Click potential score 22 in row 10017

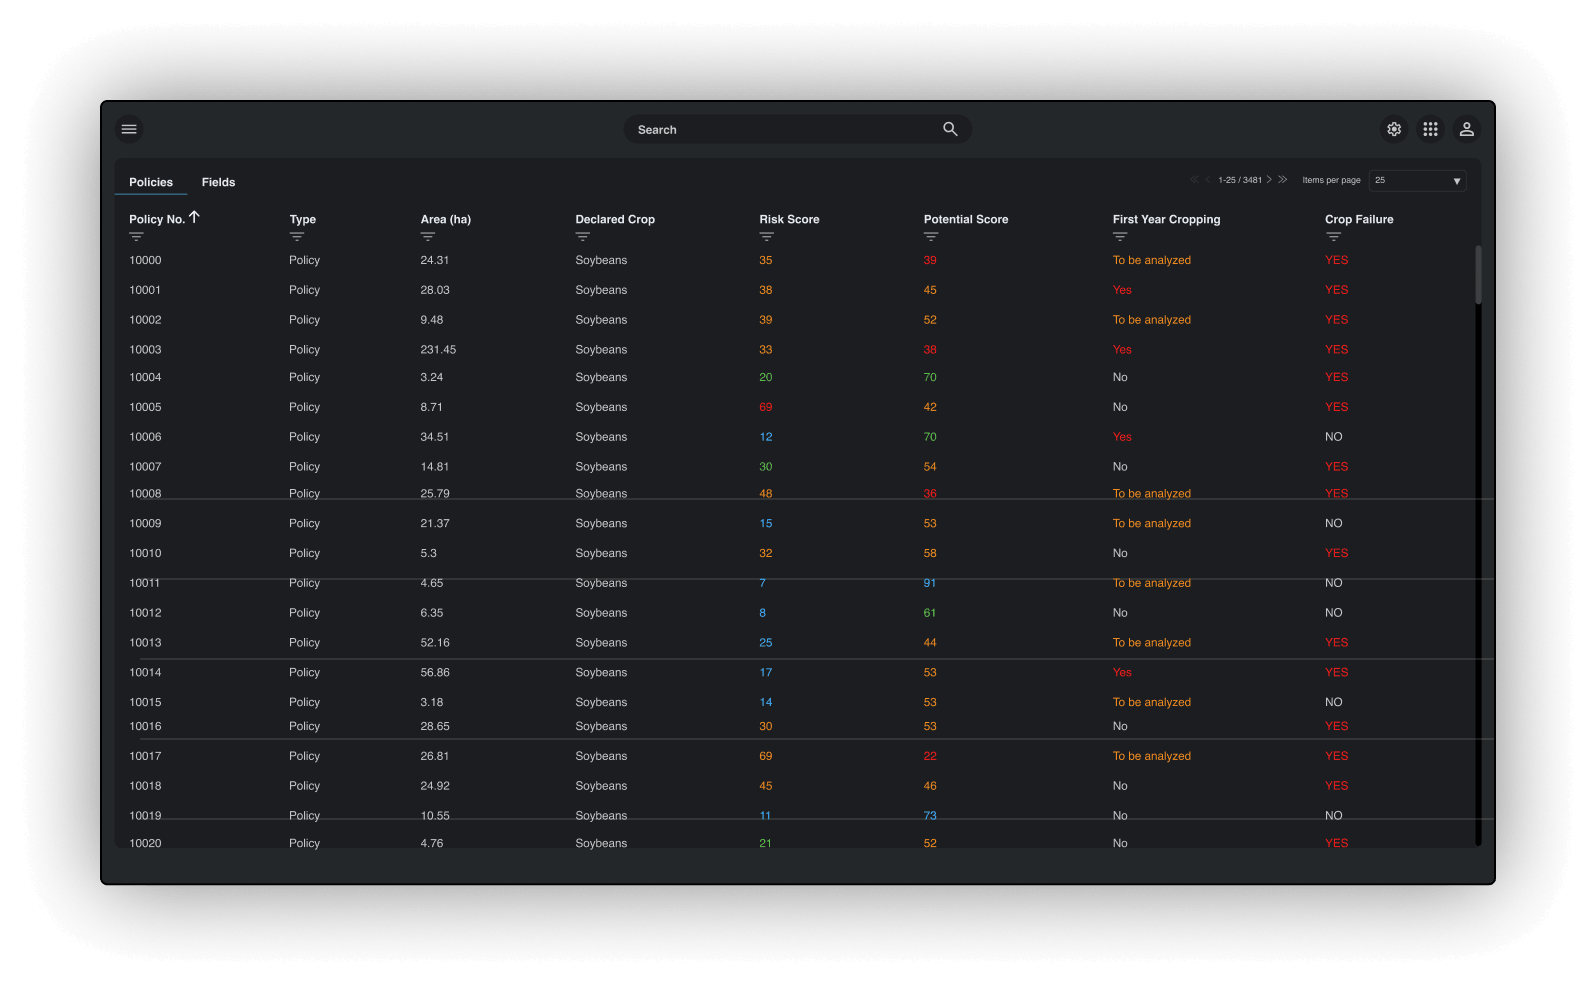coord(930,756)
